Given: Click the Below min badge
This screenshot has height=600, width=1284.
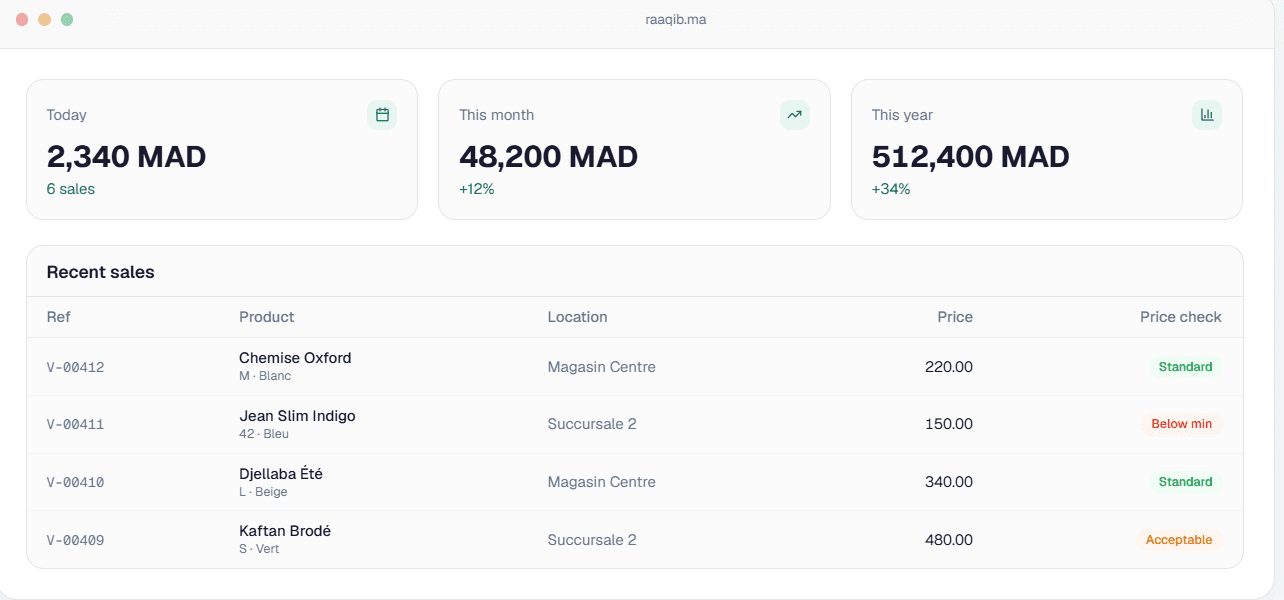Looking at the screenshot, I should point(1181,424).
